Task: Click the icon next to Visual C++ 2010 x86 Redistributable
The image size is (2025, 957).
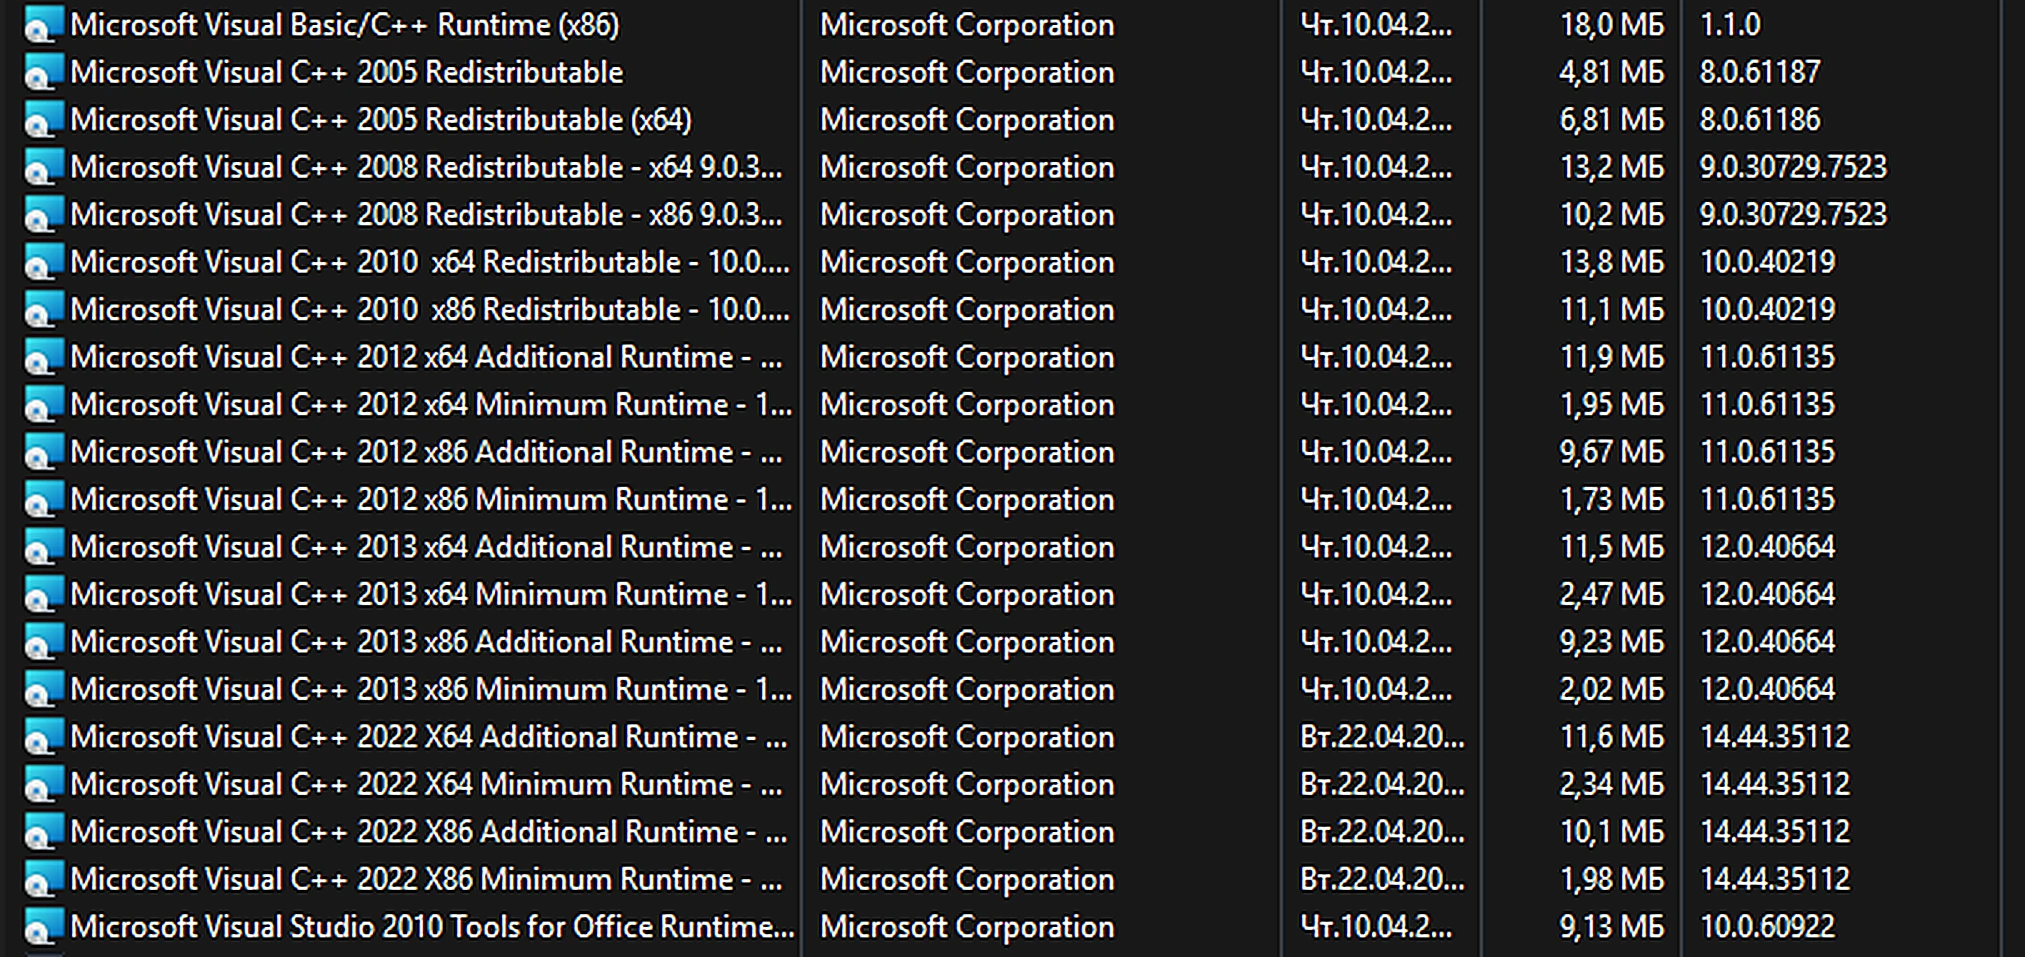Action: point(43,310)
